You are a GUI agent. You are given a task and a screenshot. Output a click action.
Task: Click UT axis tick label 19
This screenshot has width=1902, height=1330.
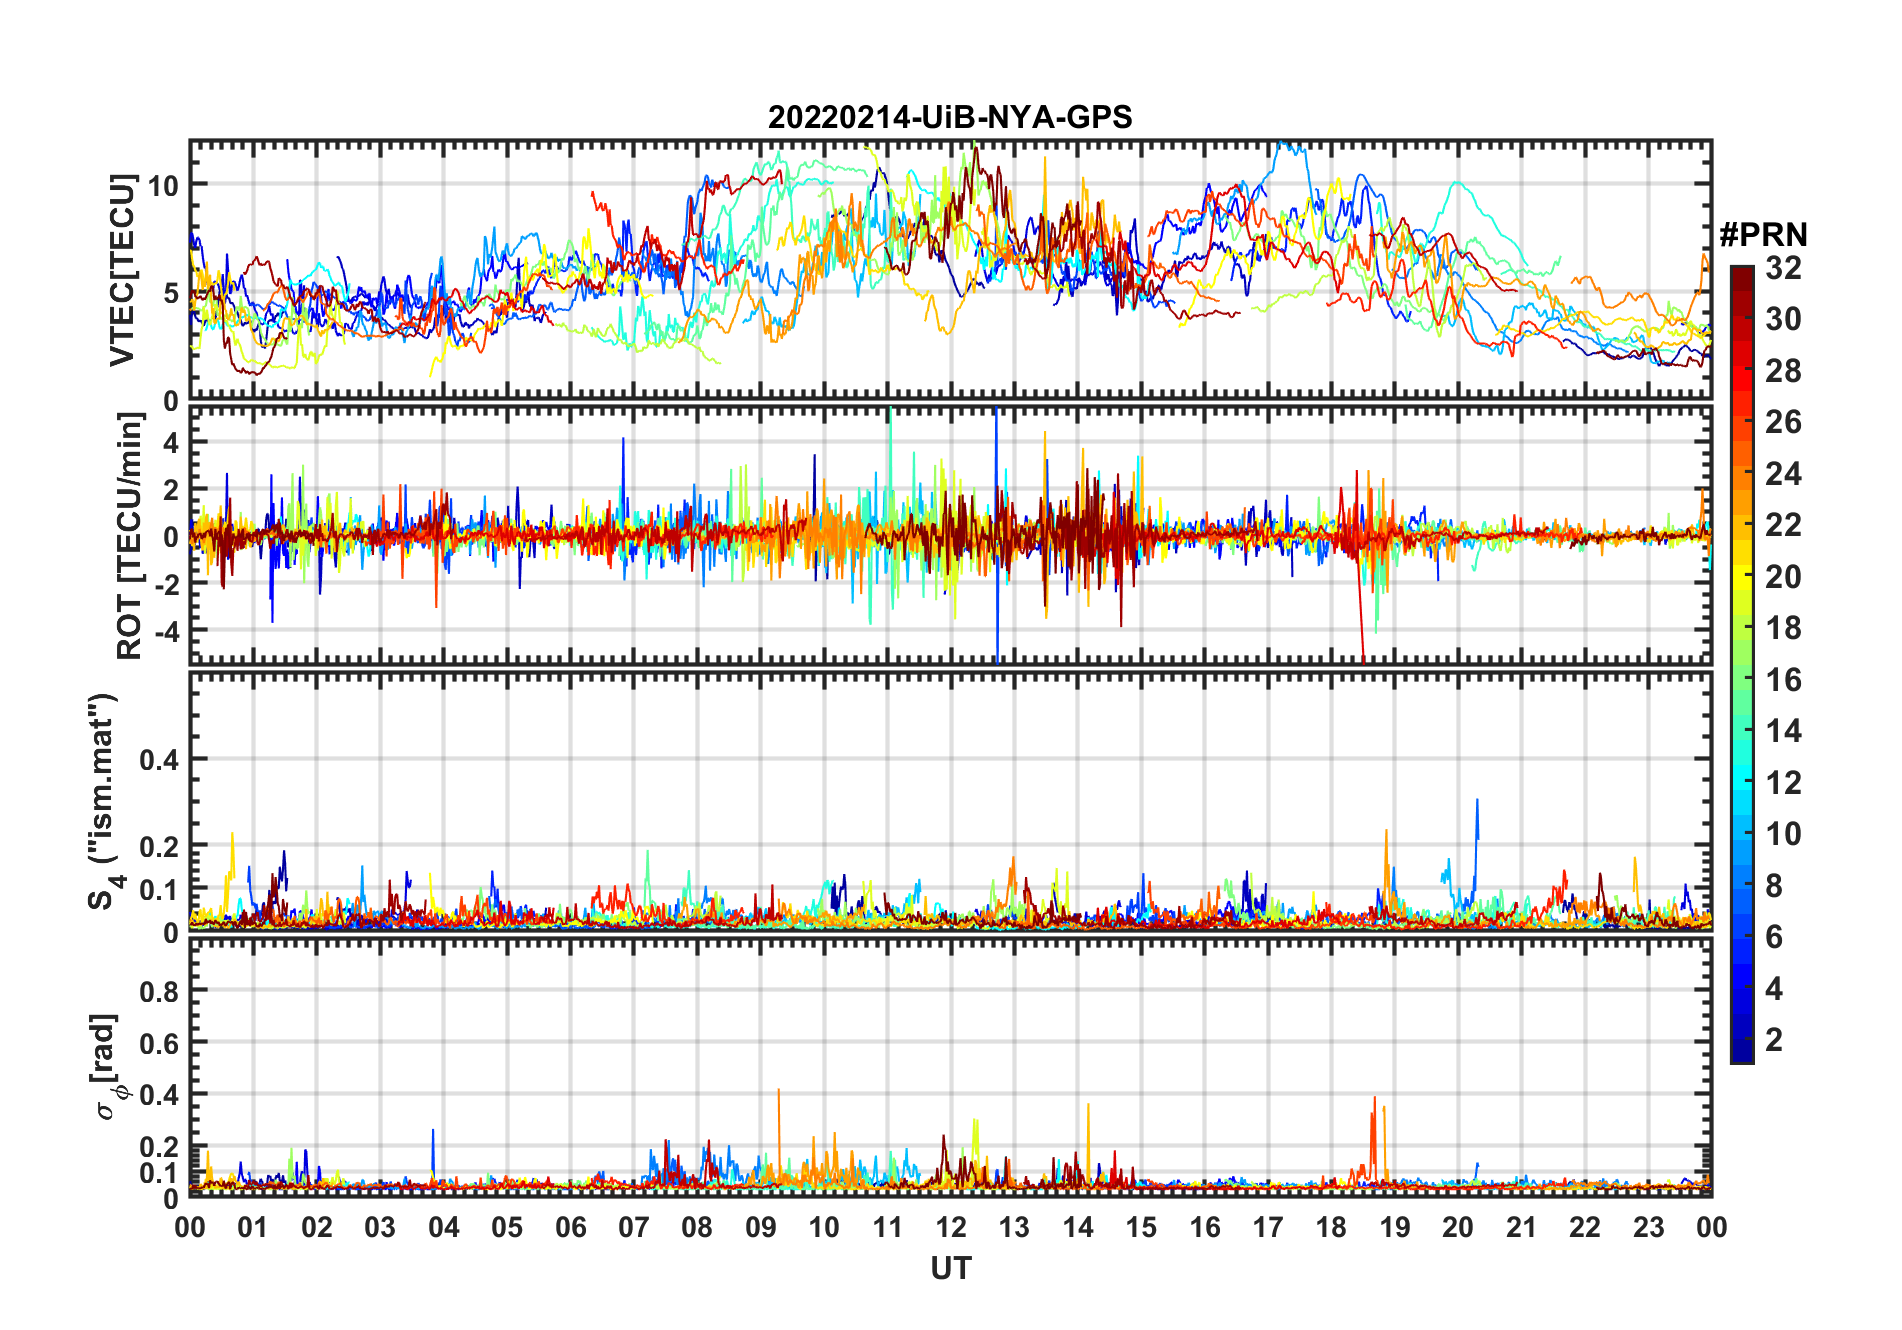[x=1395, y=1227]
